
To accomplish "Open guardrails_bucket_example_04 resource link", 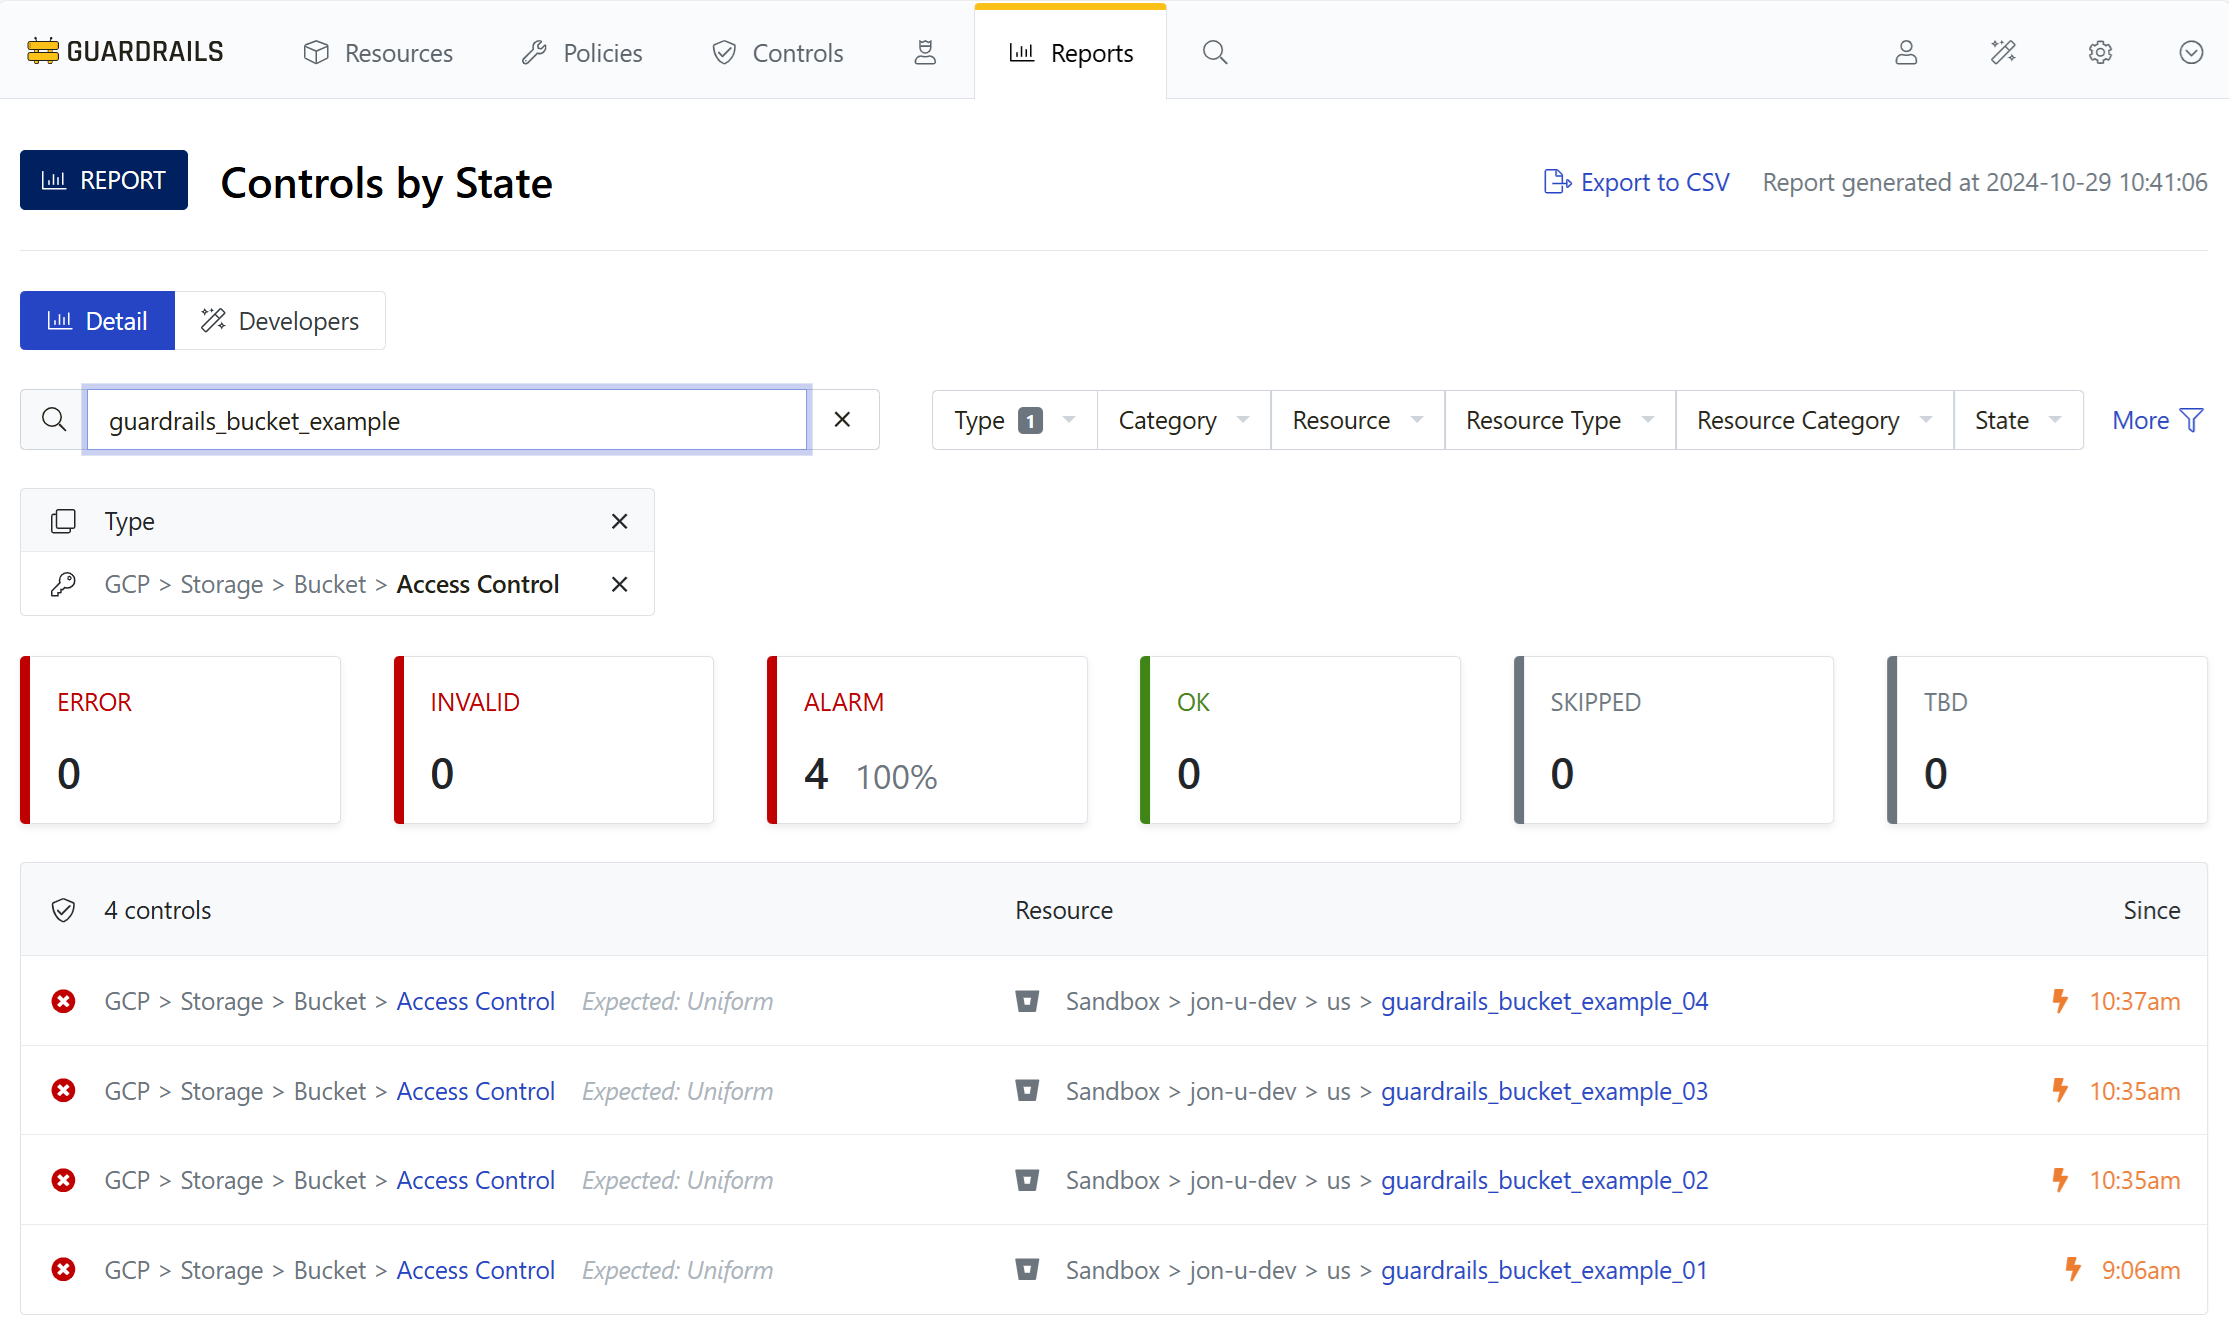I will coord(1544,1001).
